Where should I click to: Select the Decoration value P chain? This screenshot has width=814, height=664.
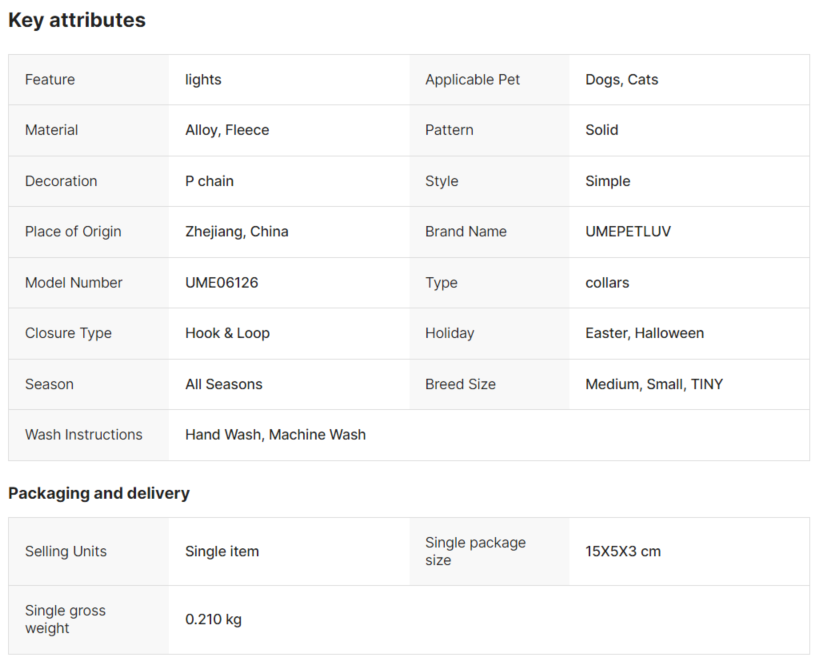tap(209, 181)
